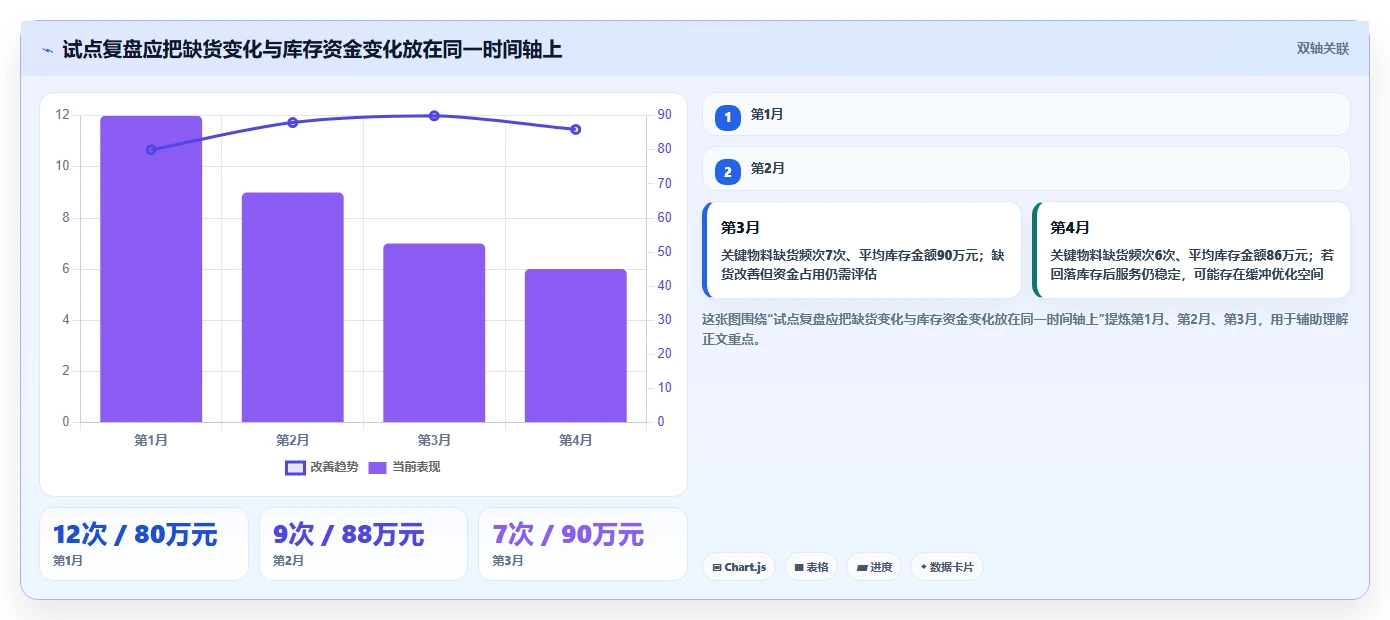
Task: Click the 第2月 bar in the chart
Action: coord(293,307)
